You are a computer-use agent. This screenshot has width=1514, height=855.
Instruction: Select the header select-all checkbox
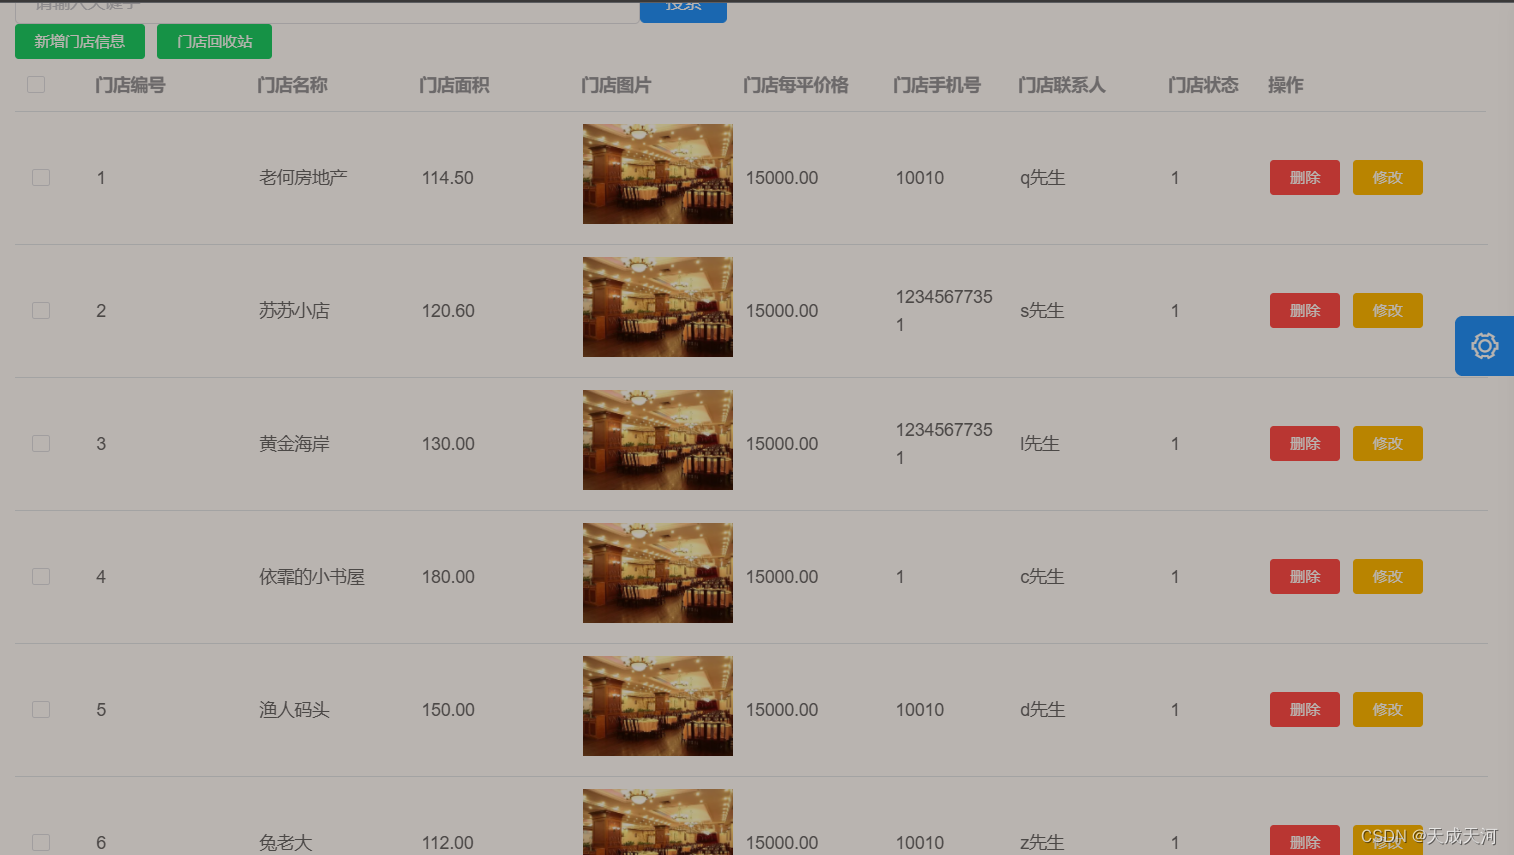[36, 84]
